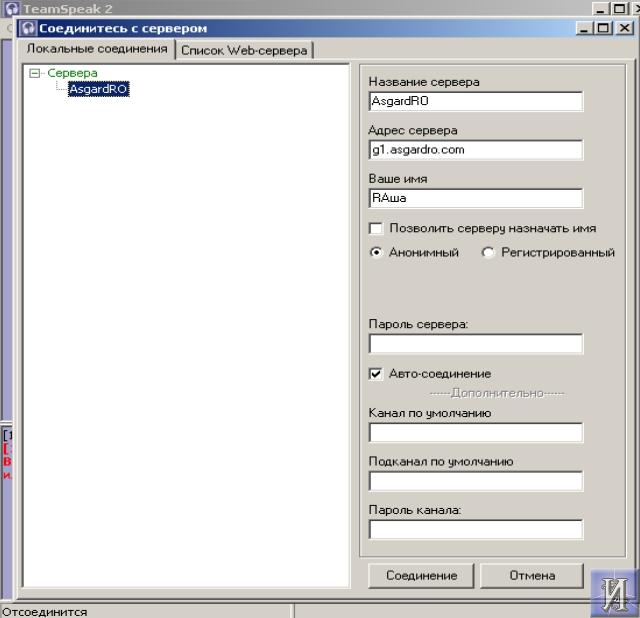640x618 pixels.
Task: Click the TeamSpeak headset icon in dialog title
Action: pyautogui.click(x=29, y=28)
